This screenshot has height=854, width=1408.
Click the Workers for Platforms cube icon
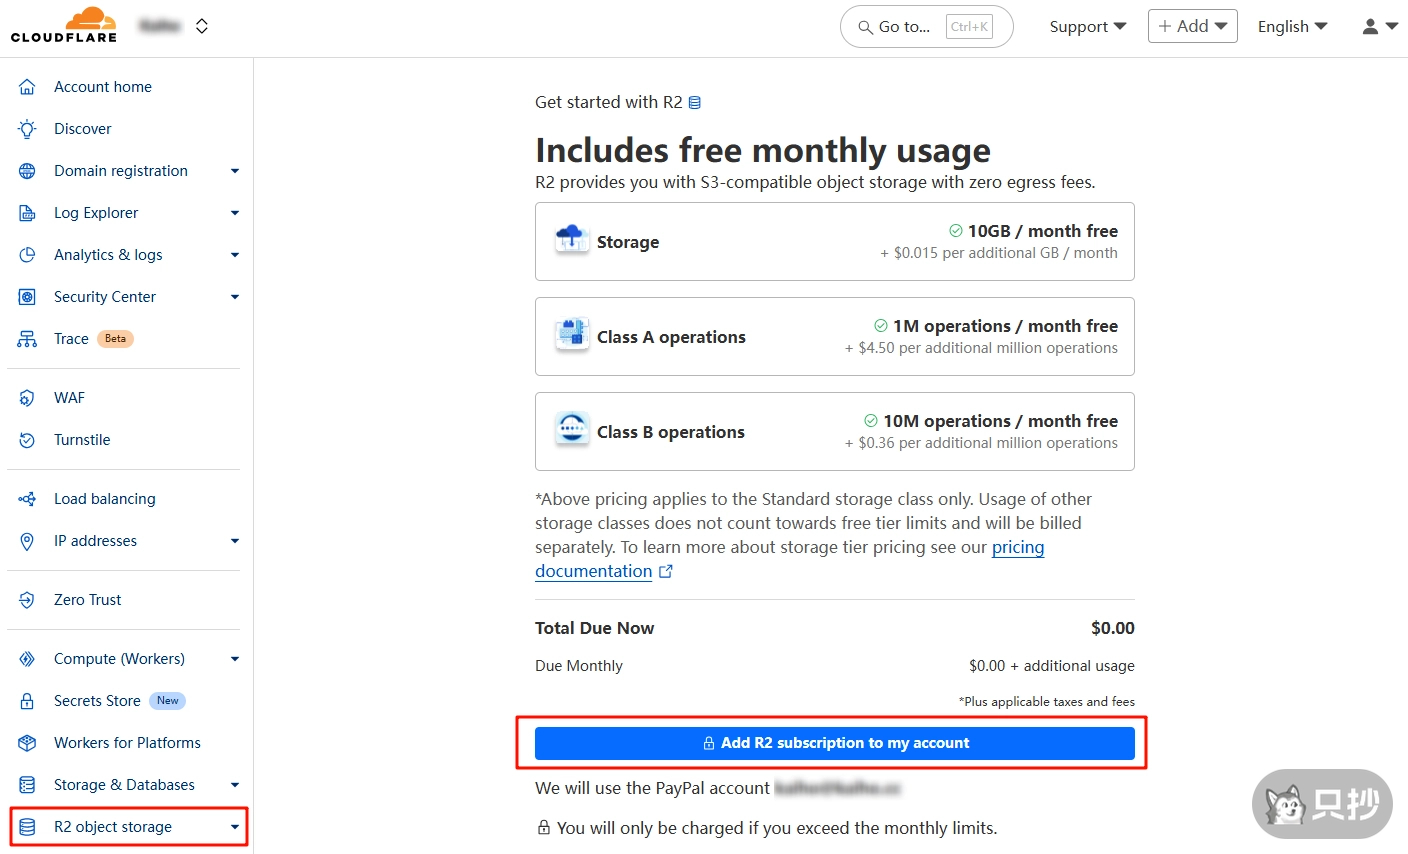pos(27,743)
